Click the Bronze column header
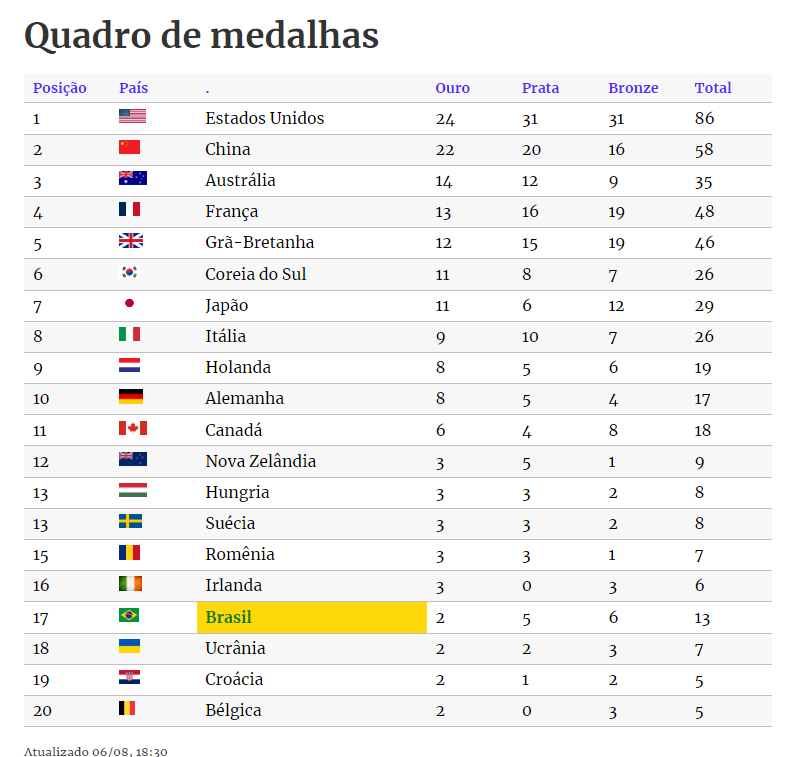Screen dimensions: 802x757 (x=633, y=88)
